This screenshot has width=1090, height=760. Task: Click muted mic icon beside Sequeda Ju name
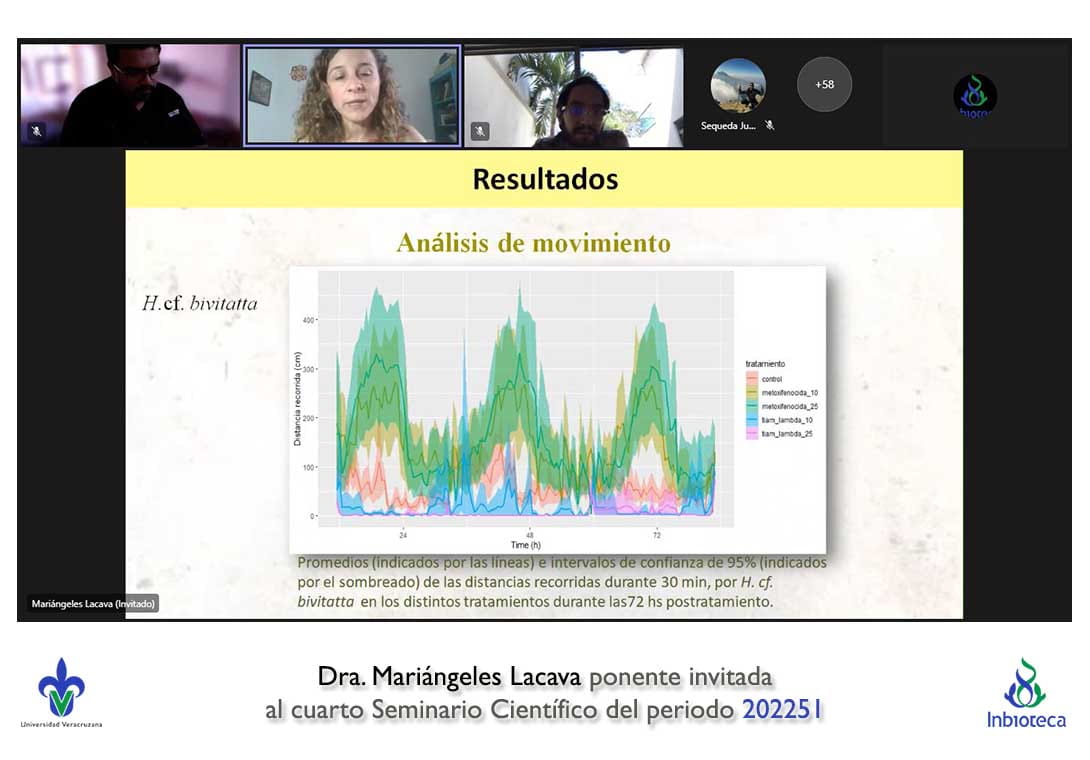(x=770, y=125)
